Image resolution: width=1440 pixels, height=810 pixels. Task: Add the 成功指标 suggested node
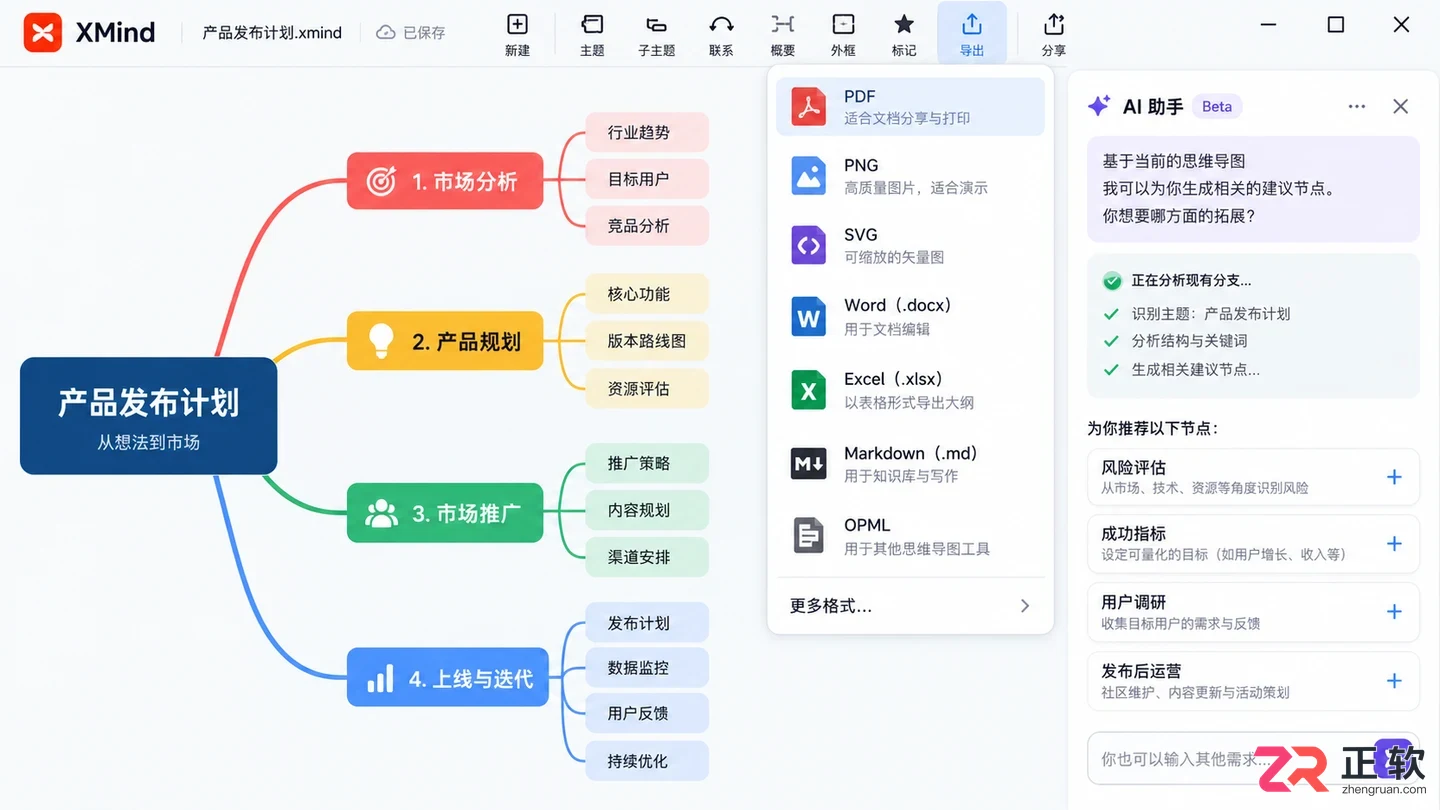click(1394, 544)
